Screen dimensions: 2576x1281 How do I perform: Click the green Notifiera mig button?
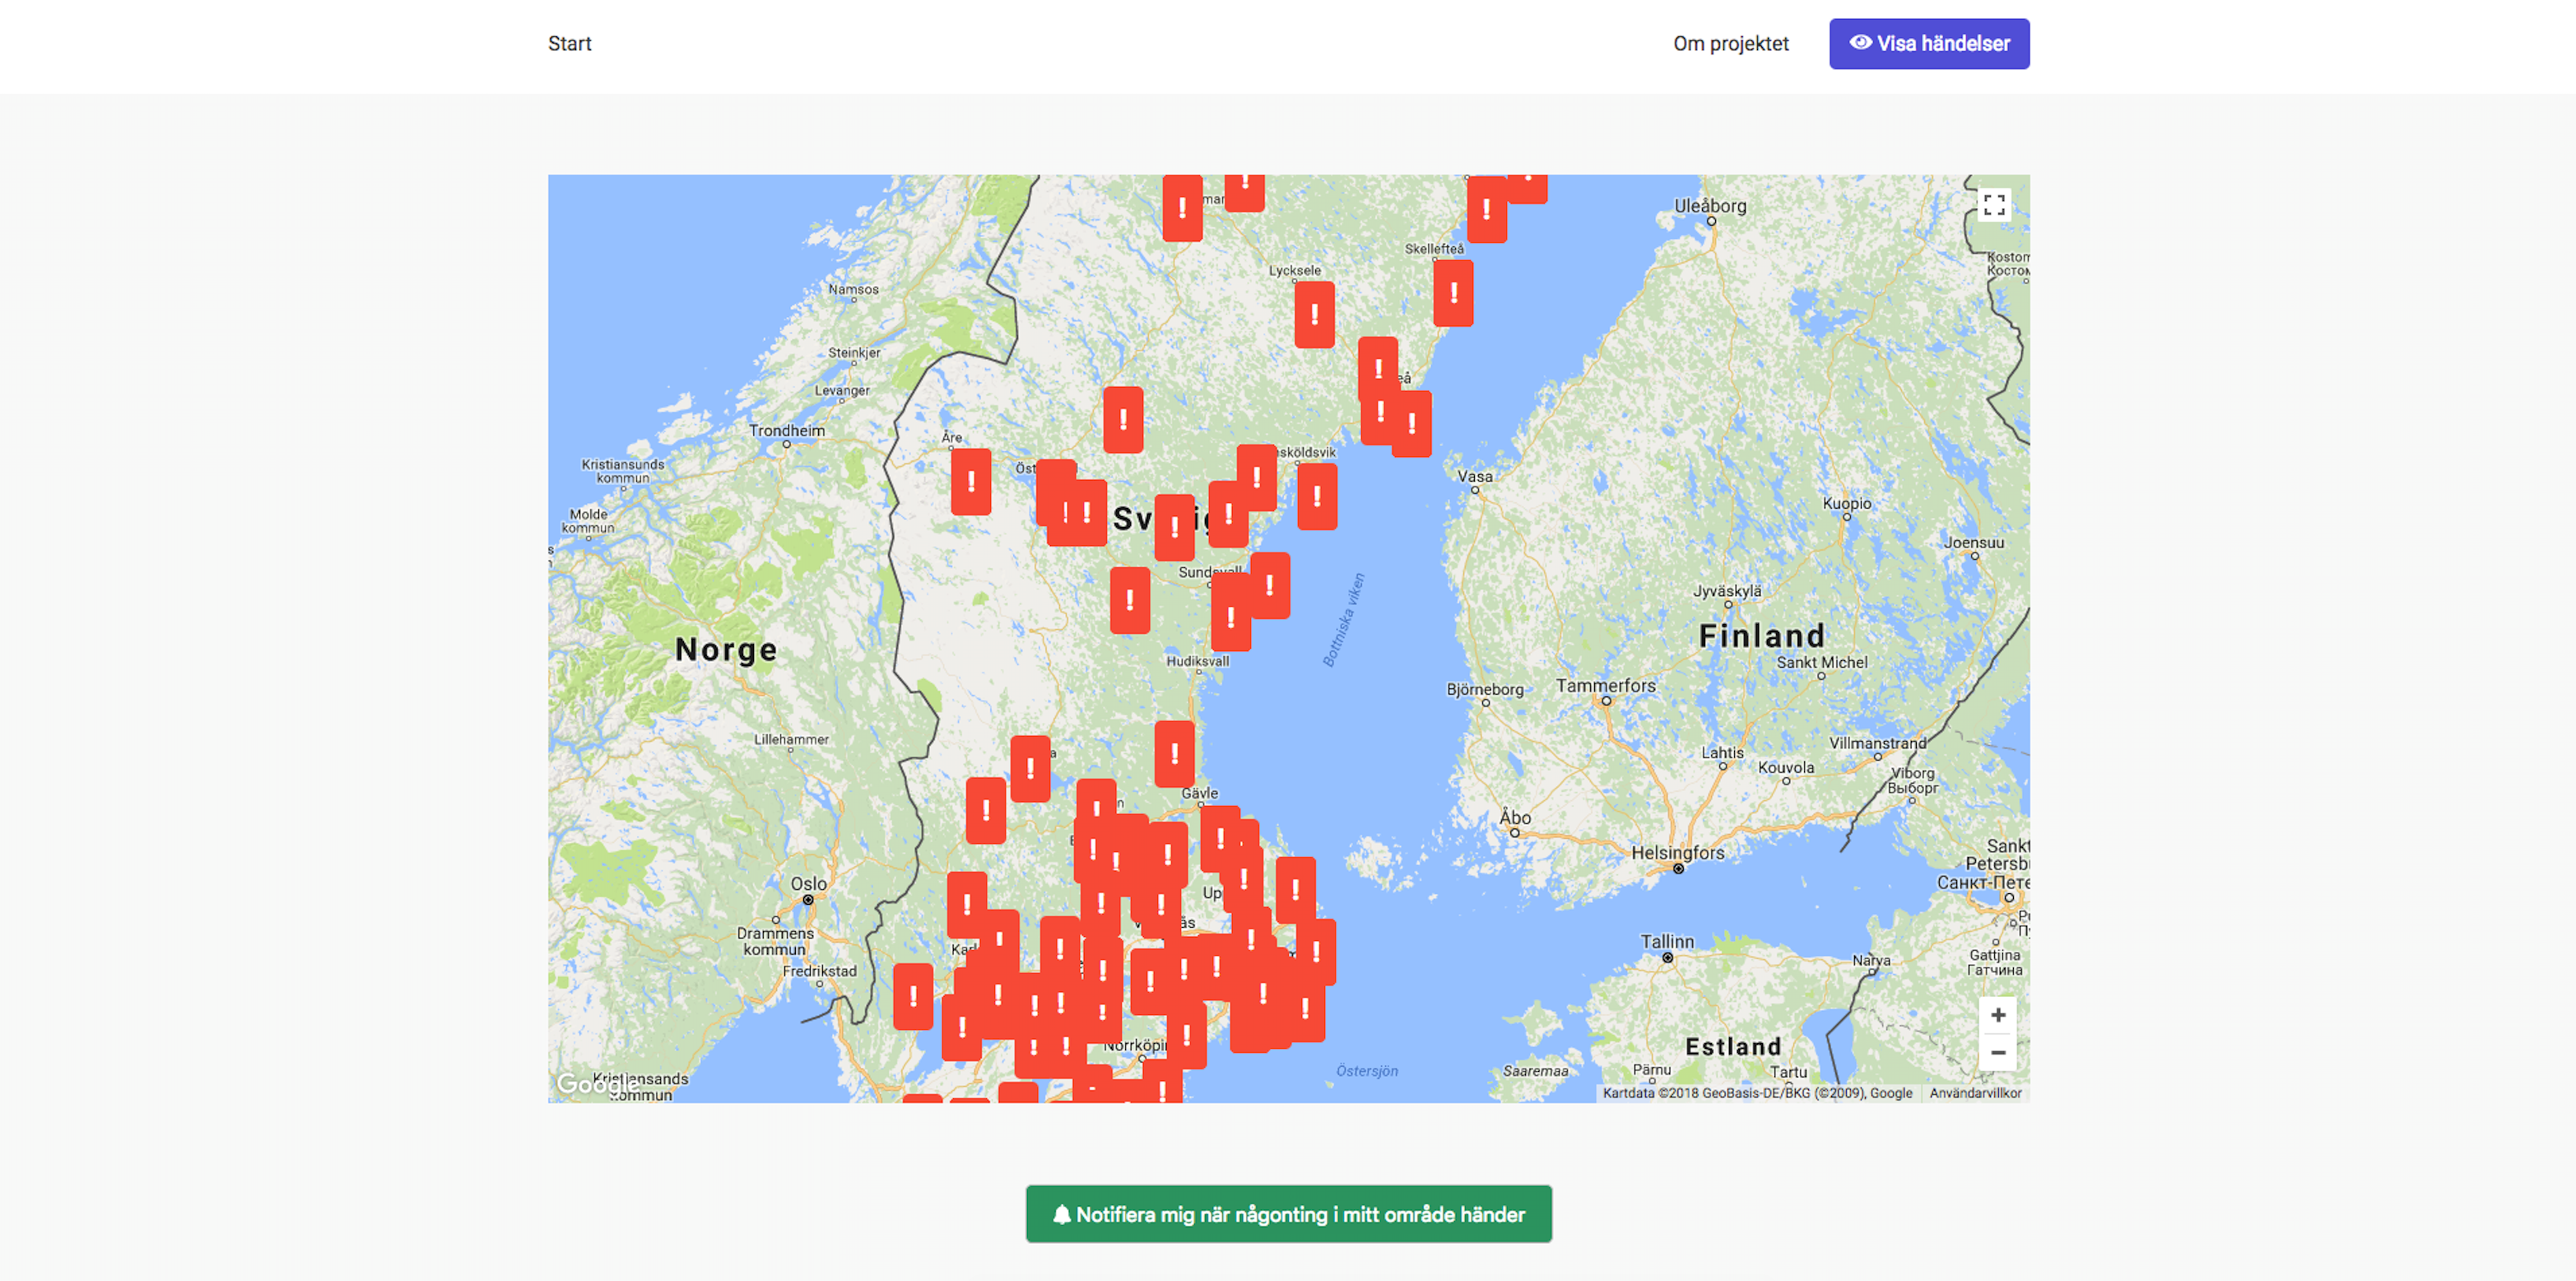tap(1288, 1214)
